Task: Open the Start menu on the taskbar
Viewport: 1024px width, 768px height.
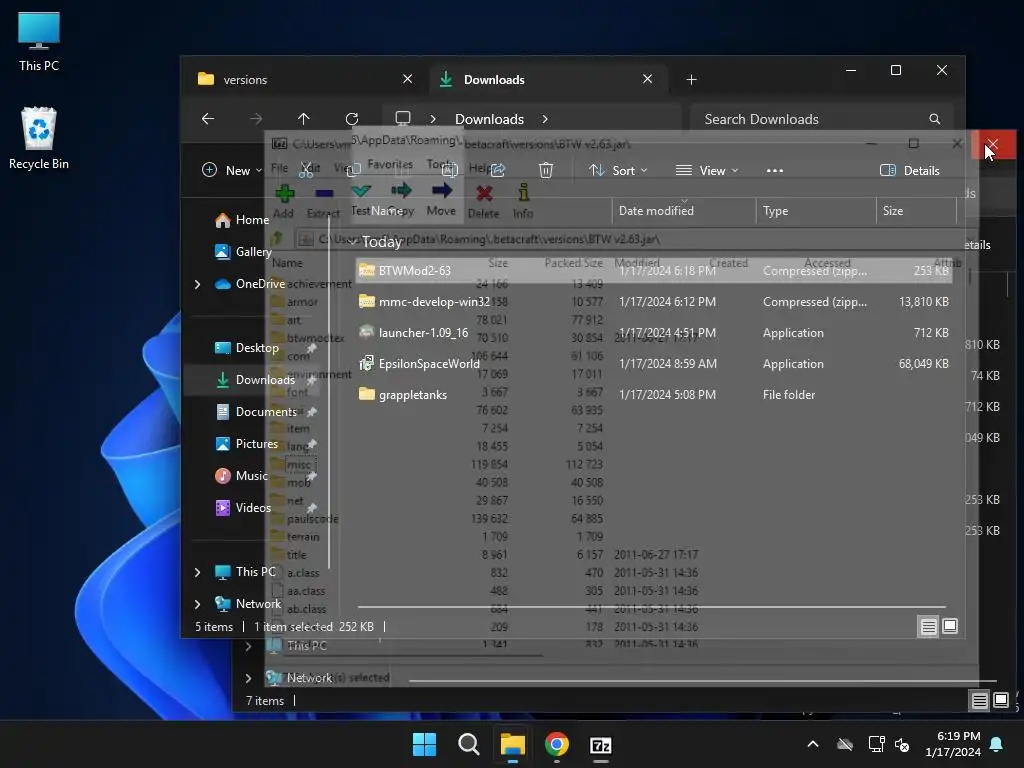Action: coord(424,744)
